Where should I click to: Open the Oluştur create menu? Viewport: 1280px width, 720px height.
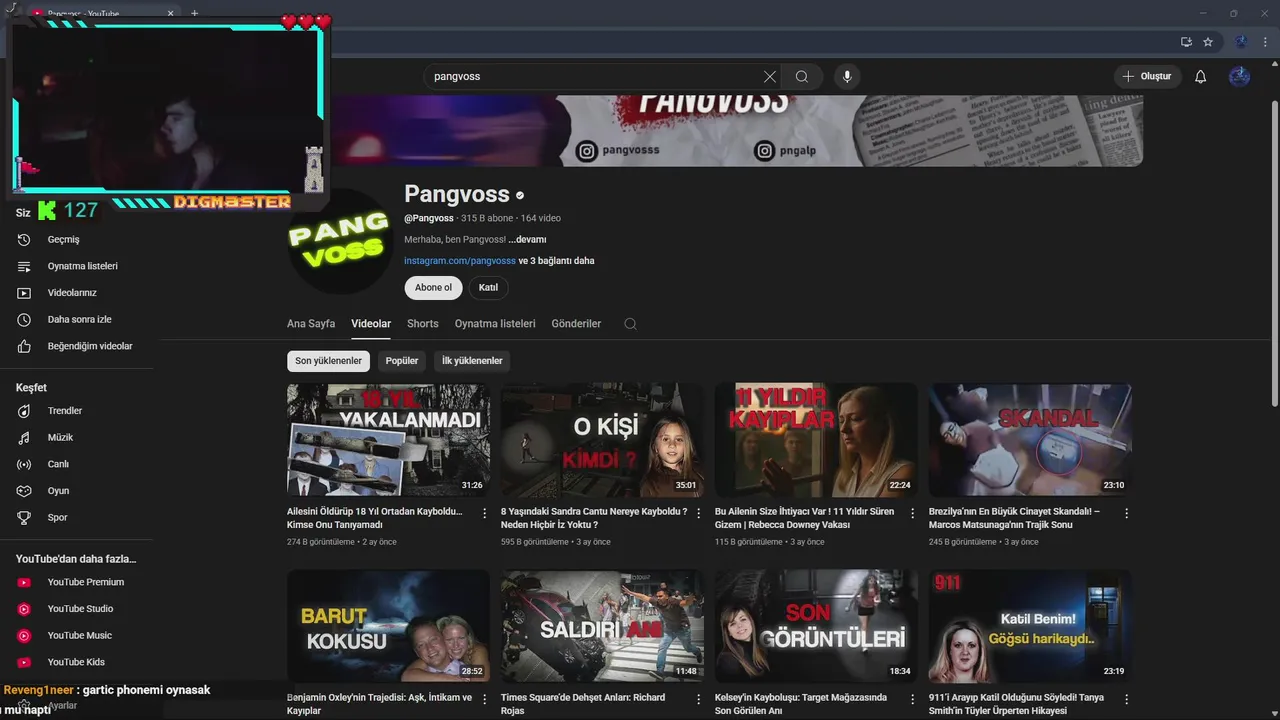coord(1147,77)
